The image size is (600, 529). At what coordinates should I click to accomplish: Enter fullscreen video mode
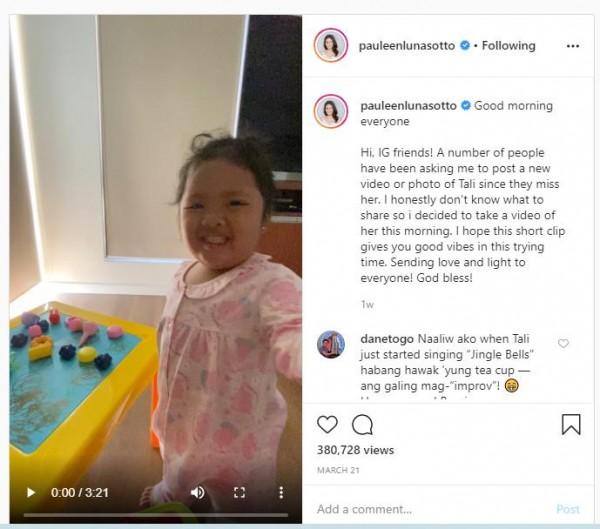(239, 492)
